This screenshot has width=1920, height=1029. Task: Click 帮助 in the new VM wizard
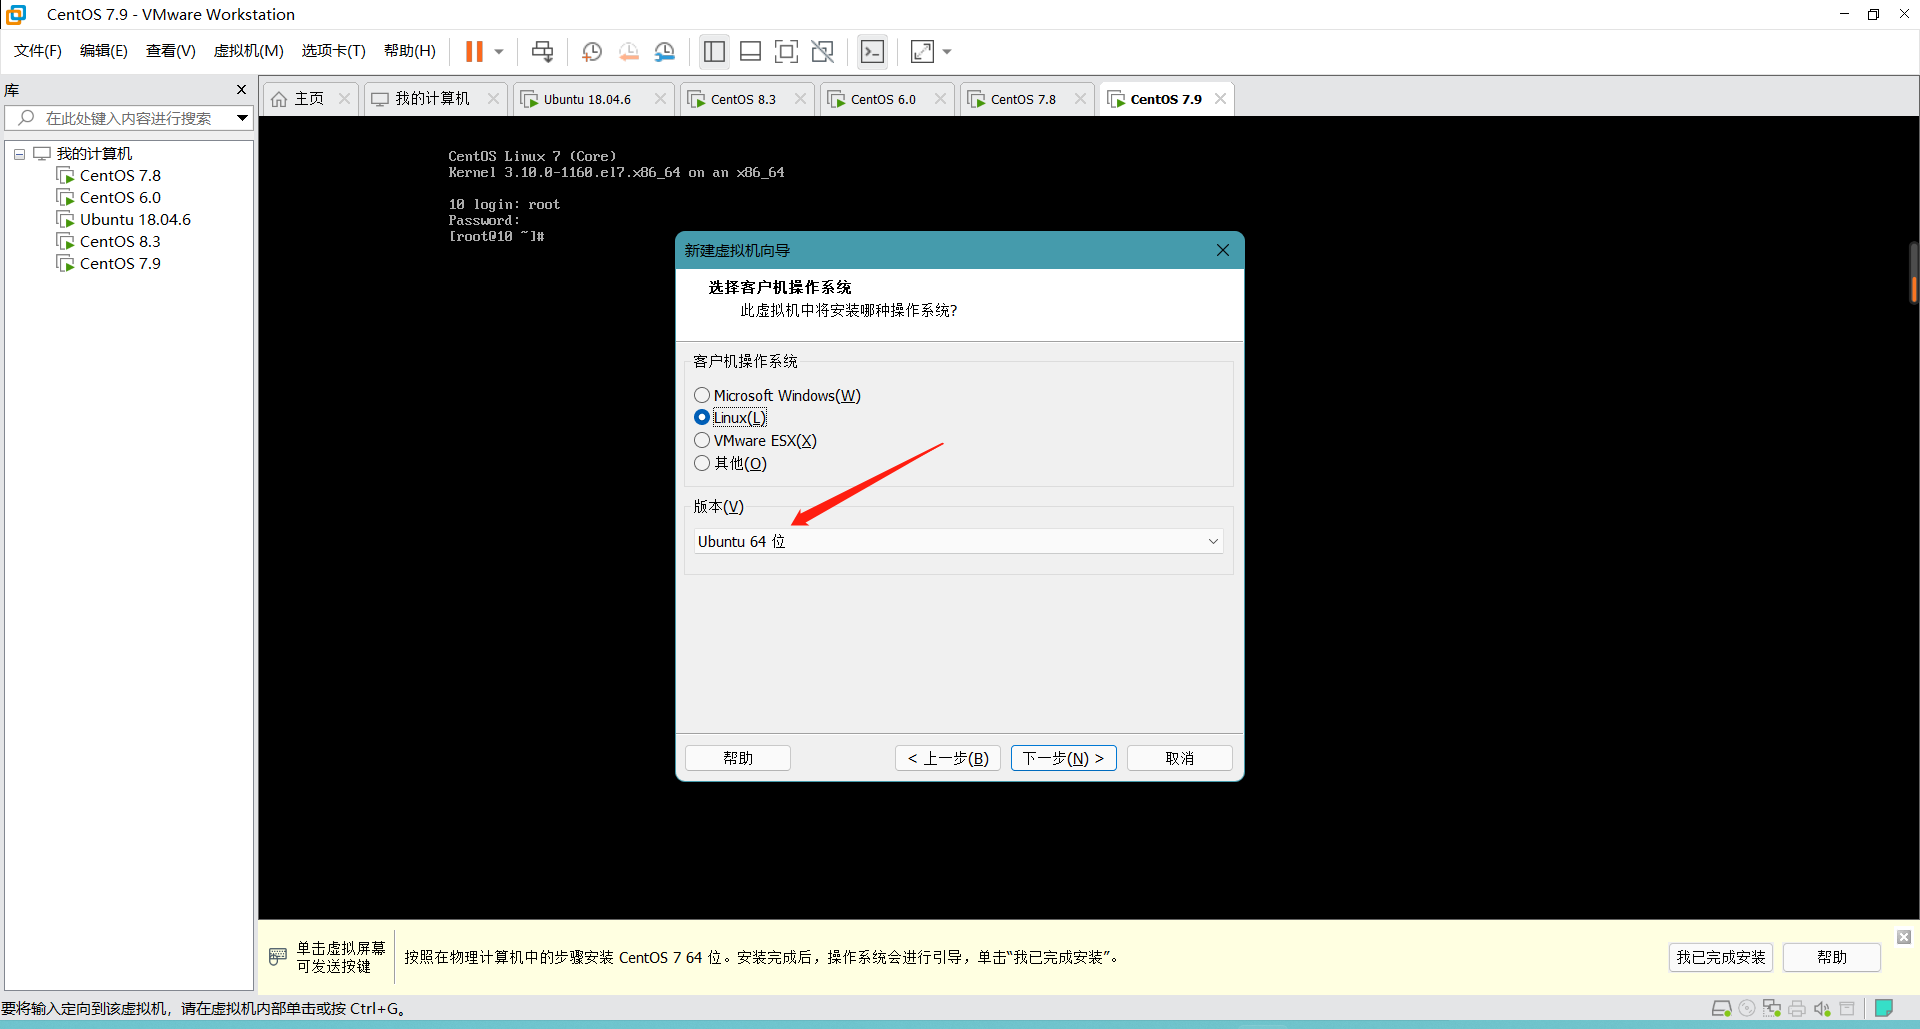pos(738,758)
